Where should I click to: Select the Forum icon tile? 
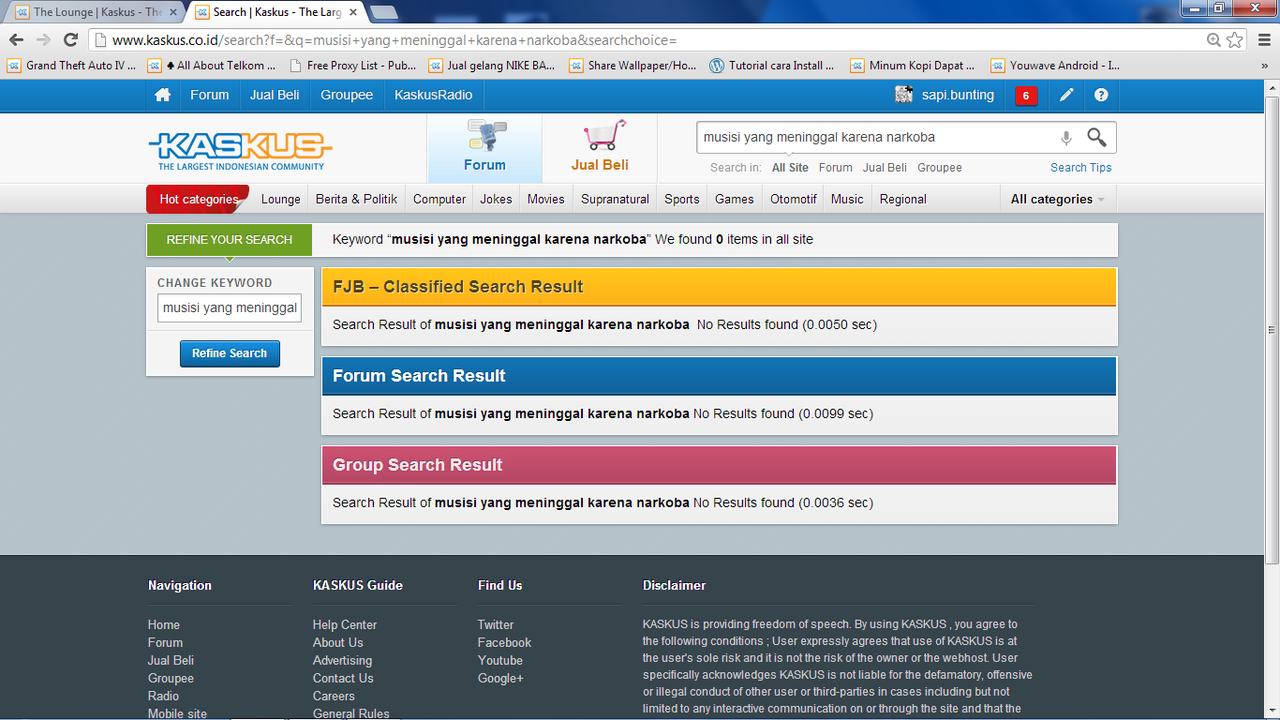click(x=485, y=148)
